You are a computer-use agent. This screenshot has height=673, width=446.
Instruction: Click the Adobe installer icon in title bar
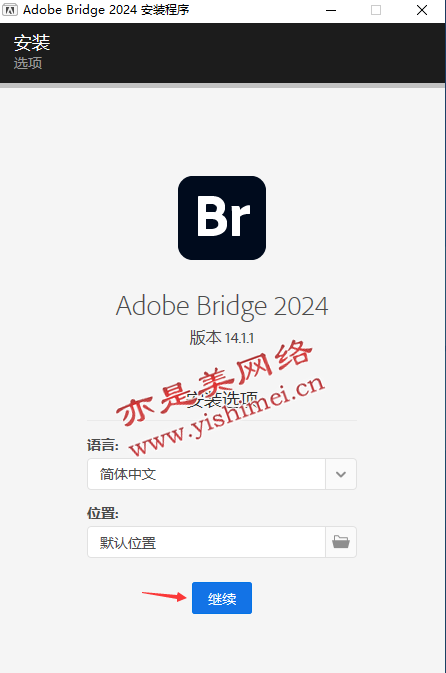[x=9, y=9]
